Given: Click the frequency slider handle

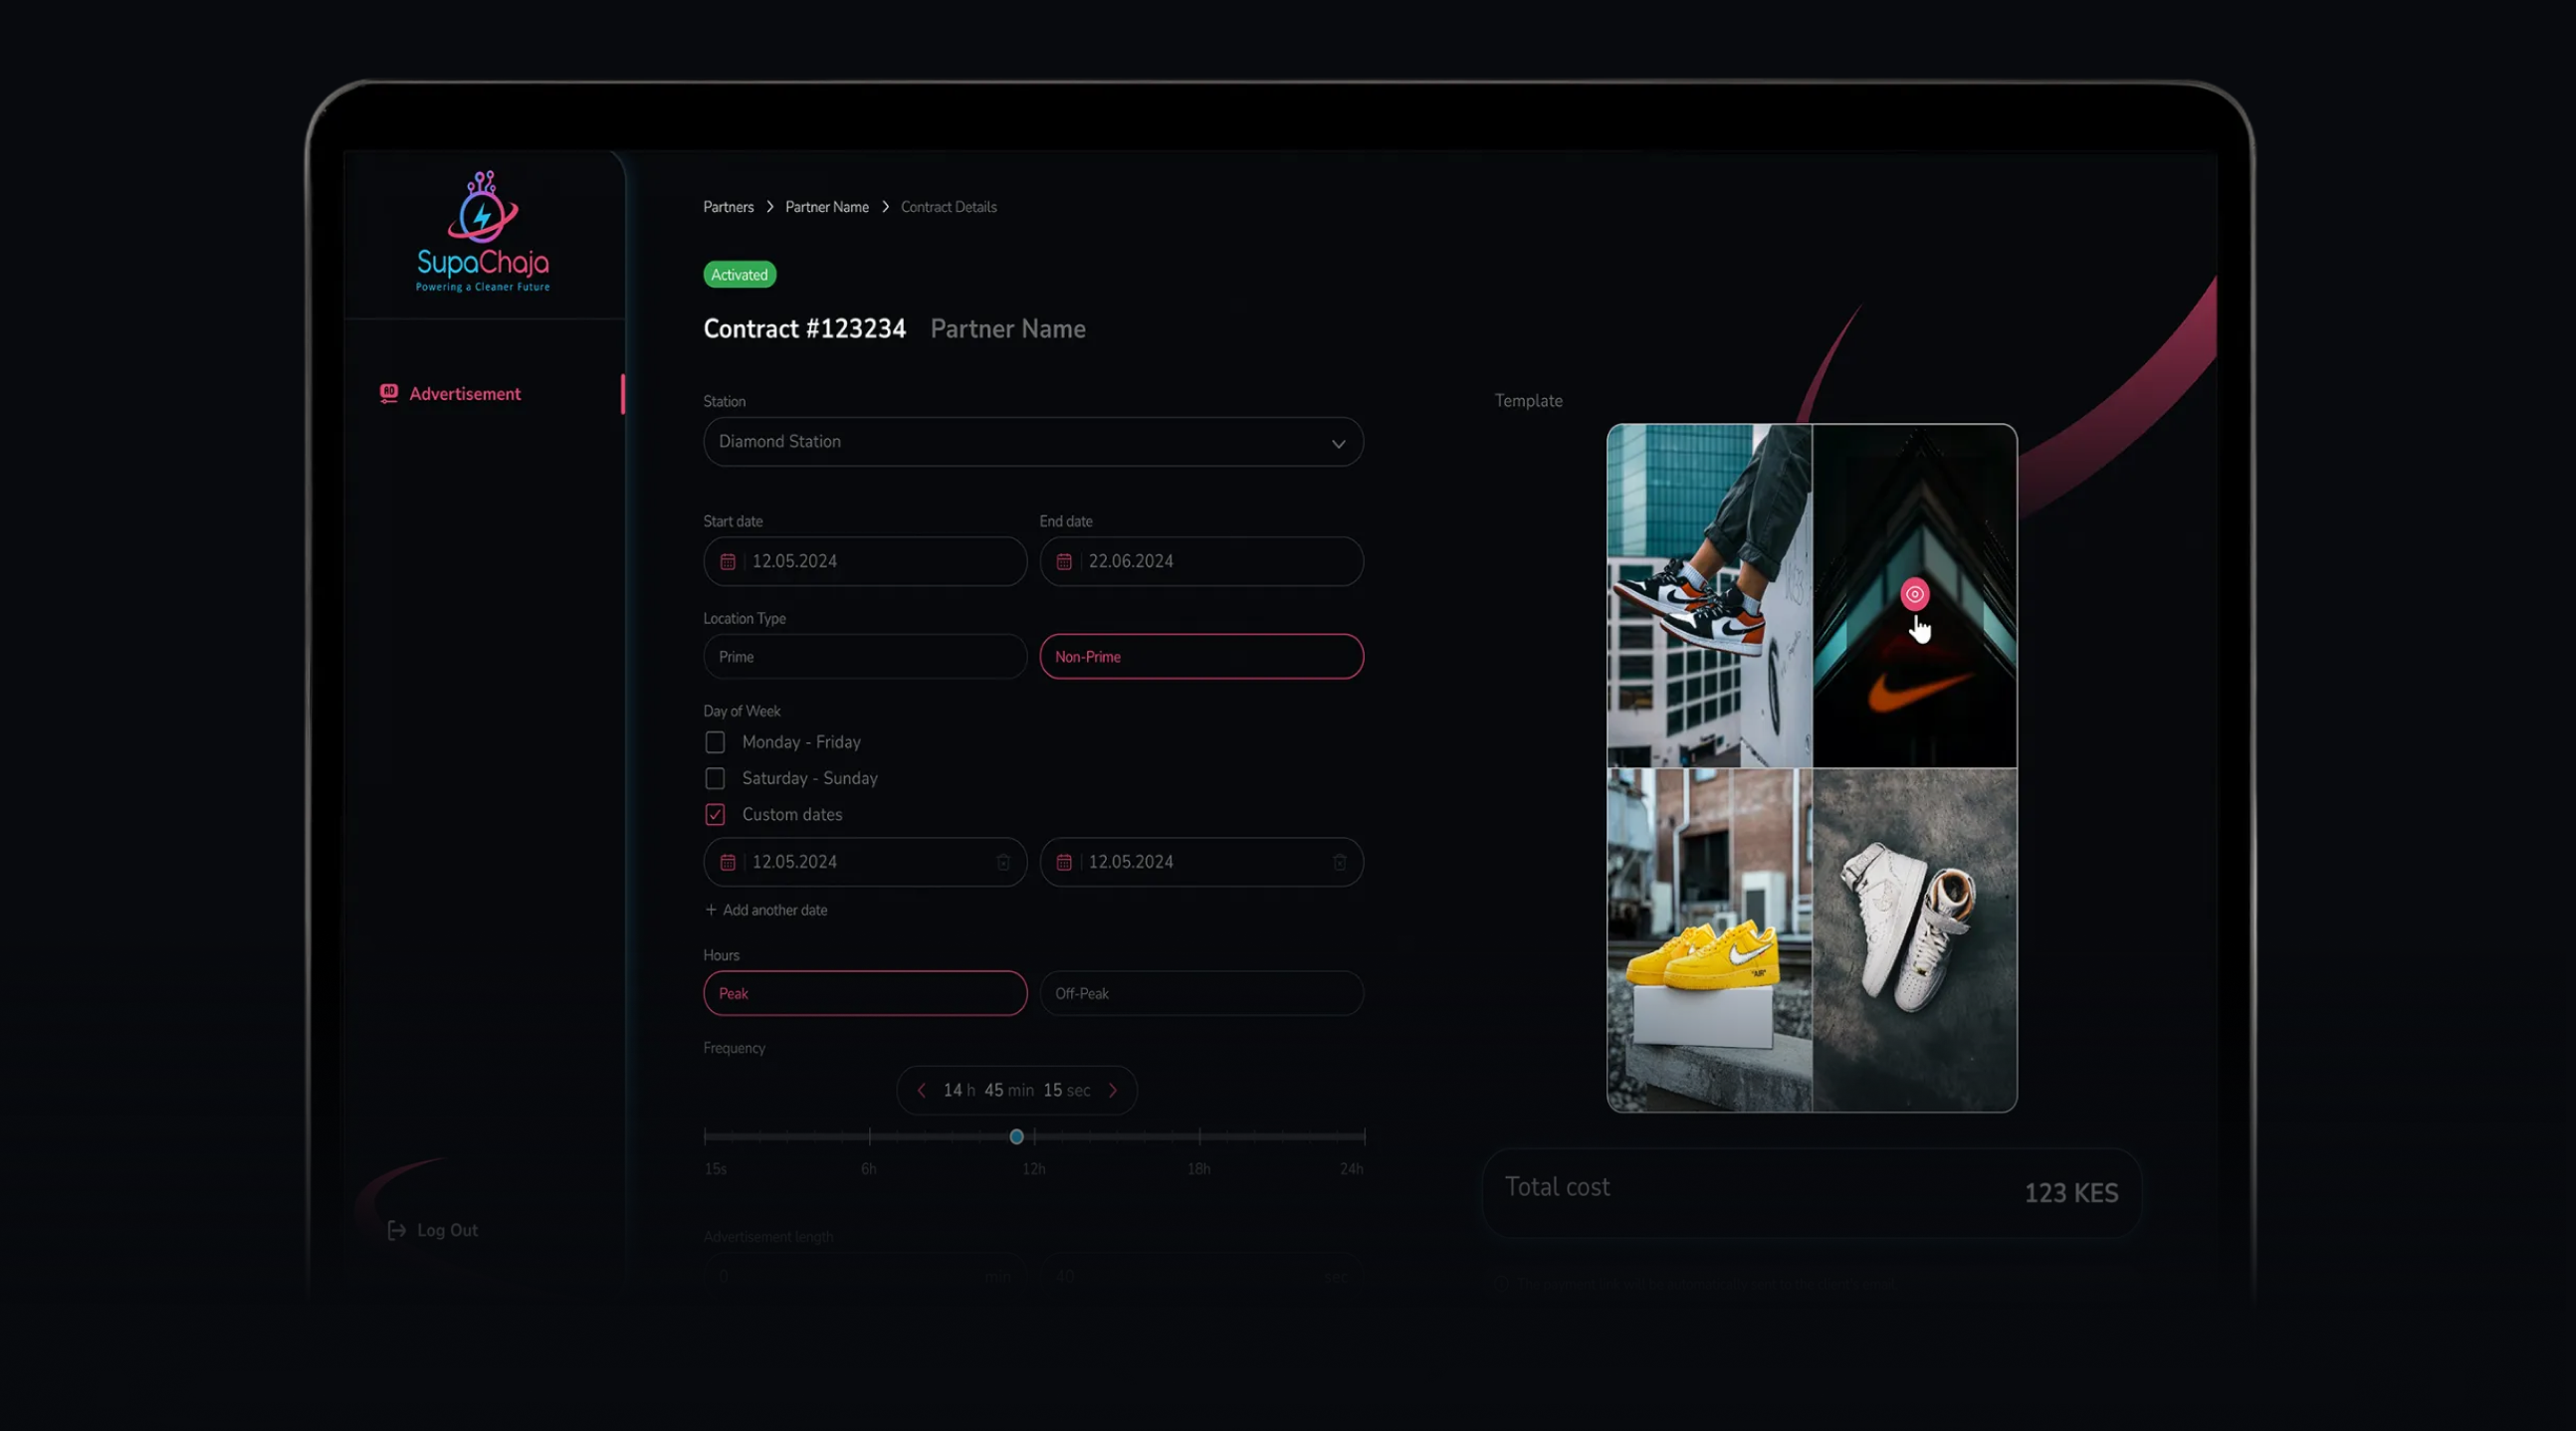Looking at the screenshot, I should 1016,1137.
